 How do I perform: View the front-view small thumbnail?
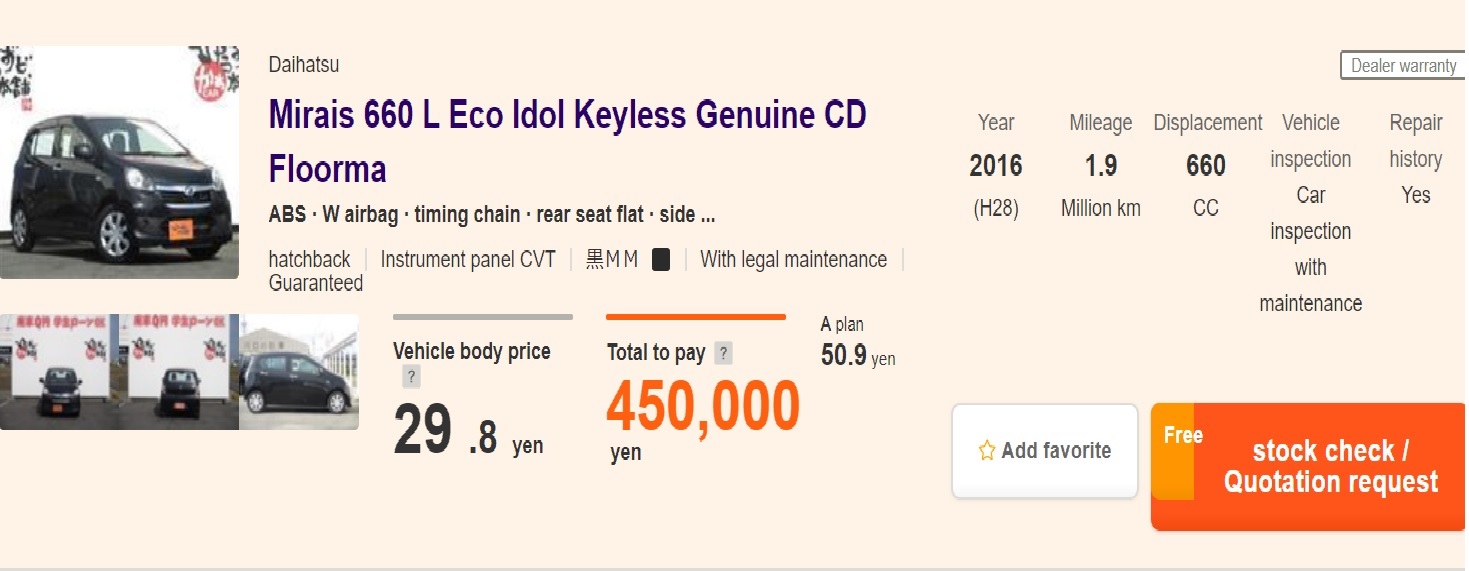[60, 372]
